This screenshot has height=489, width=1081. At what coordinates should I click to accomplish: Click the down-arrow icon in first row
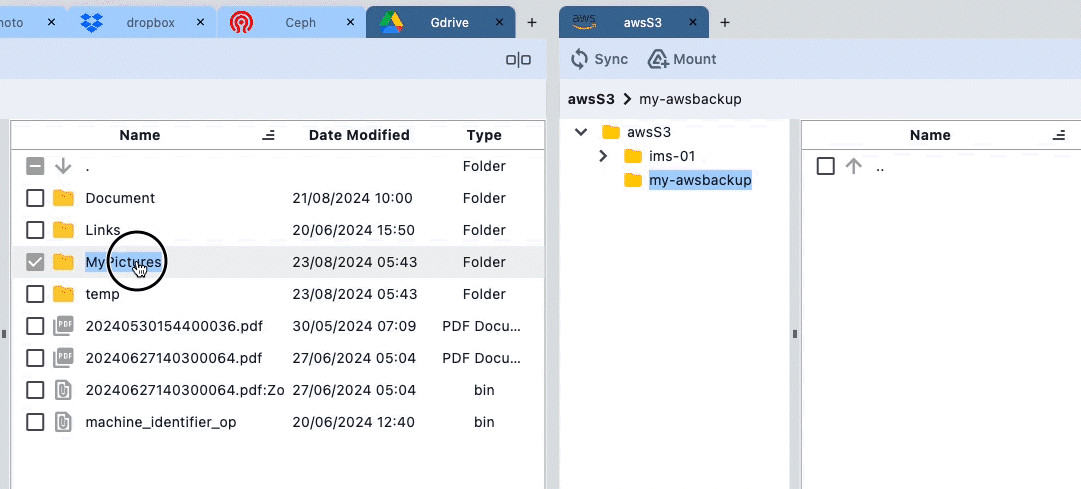coord(63,166)
